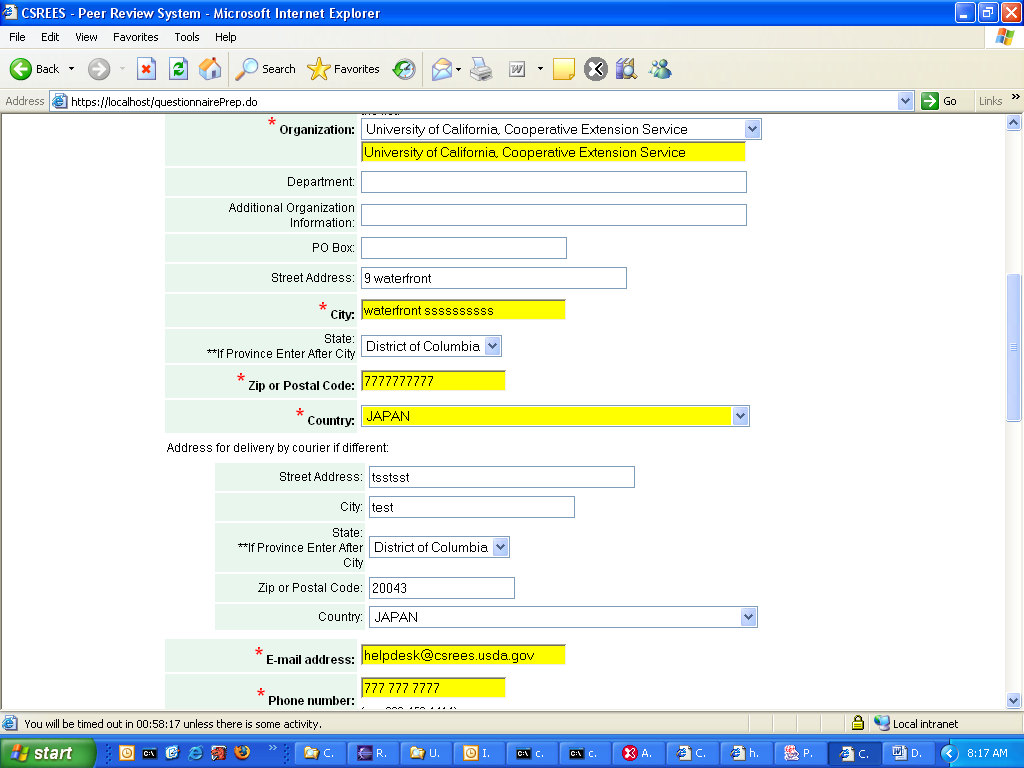Expand the Links toolbar chevron
The width and height of the screenshot is (1024, 768).
pyautogui.click(x=1016, y=97)
